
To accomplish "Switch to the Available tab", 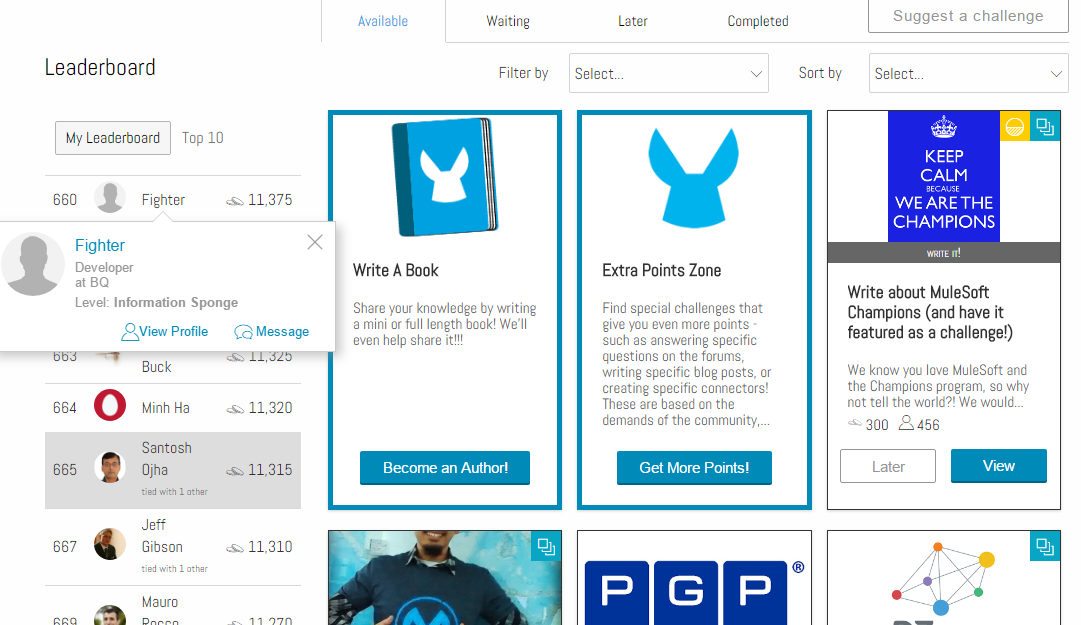I will coord(383,21).
